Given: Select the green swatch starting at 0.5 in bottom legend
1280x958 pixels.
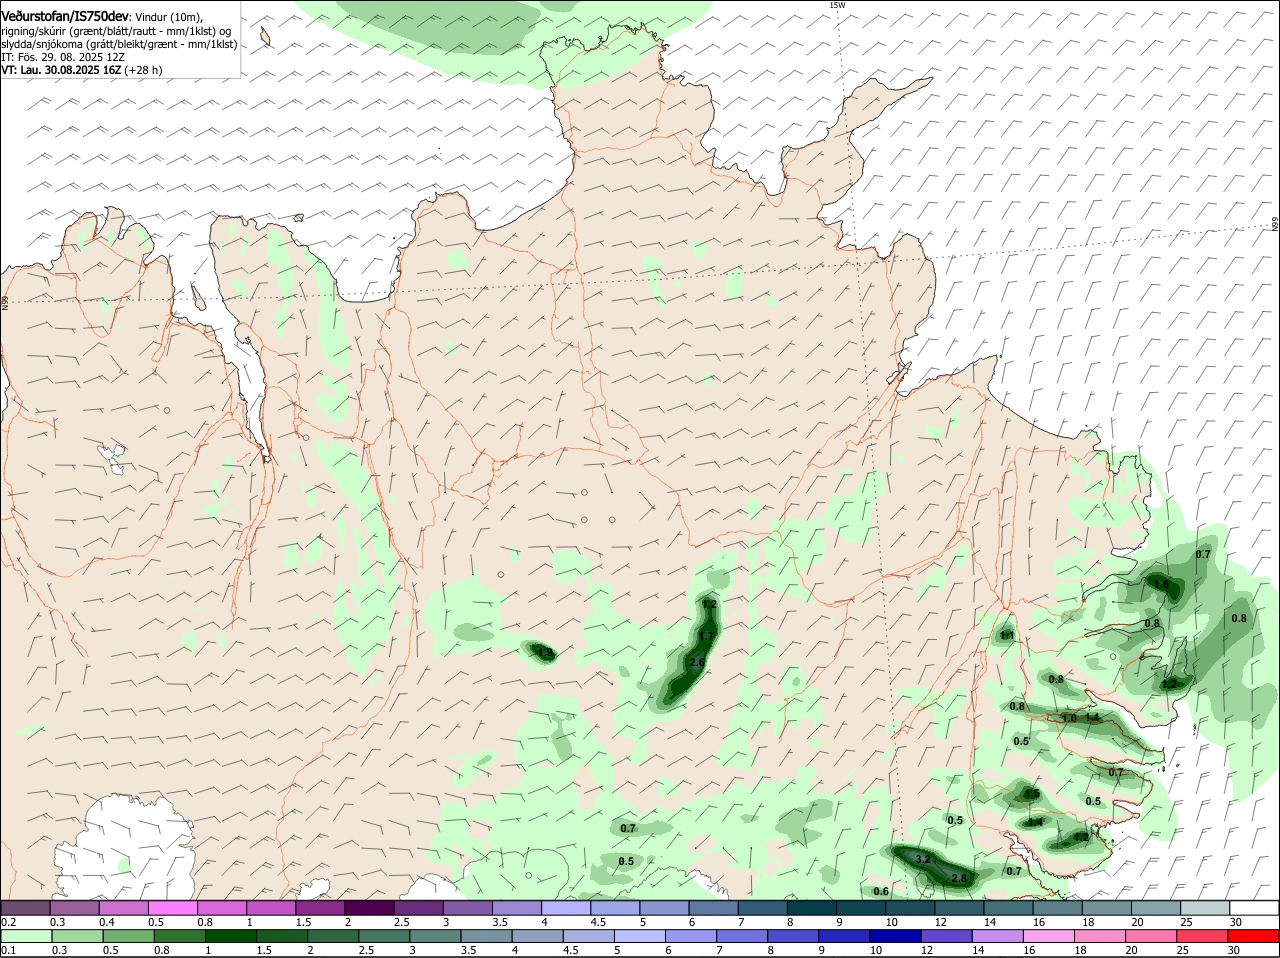Looking at the screenshot, I should (128, 935).
